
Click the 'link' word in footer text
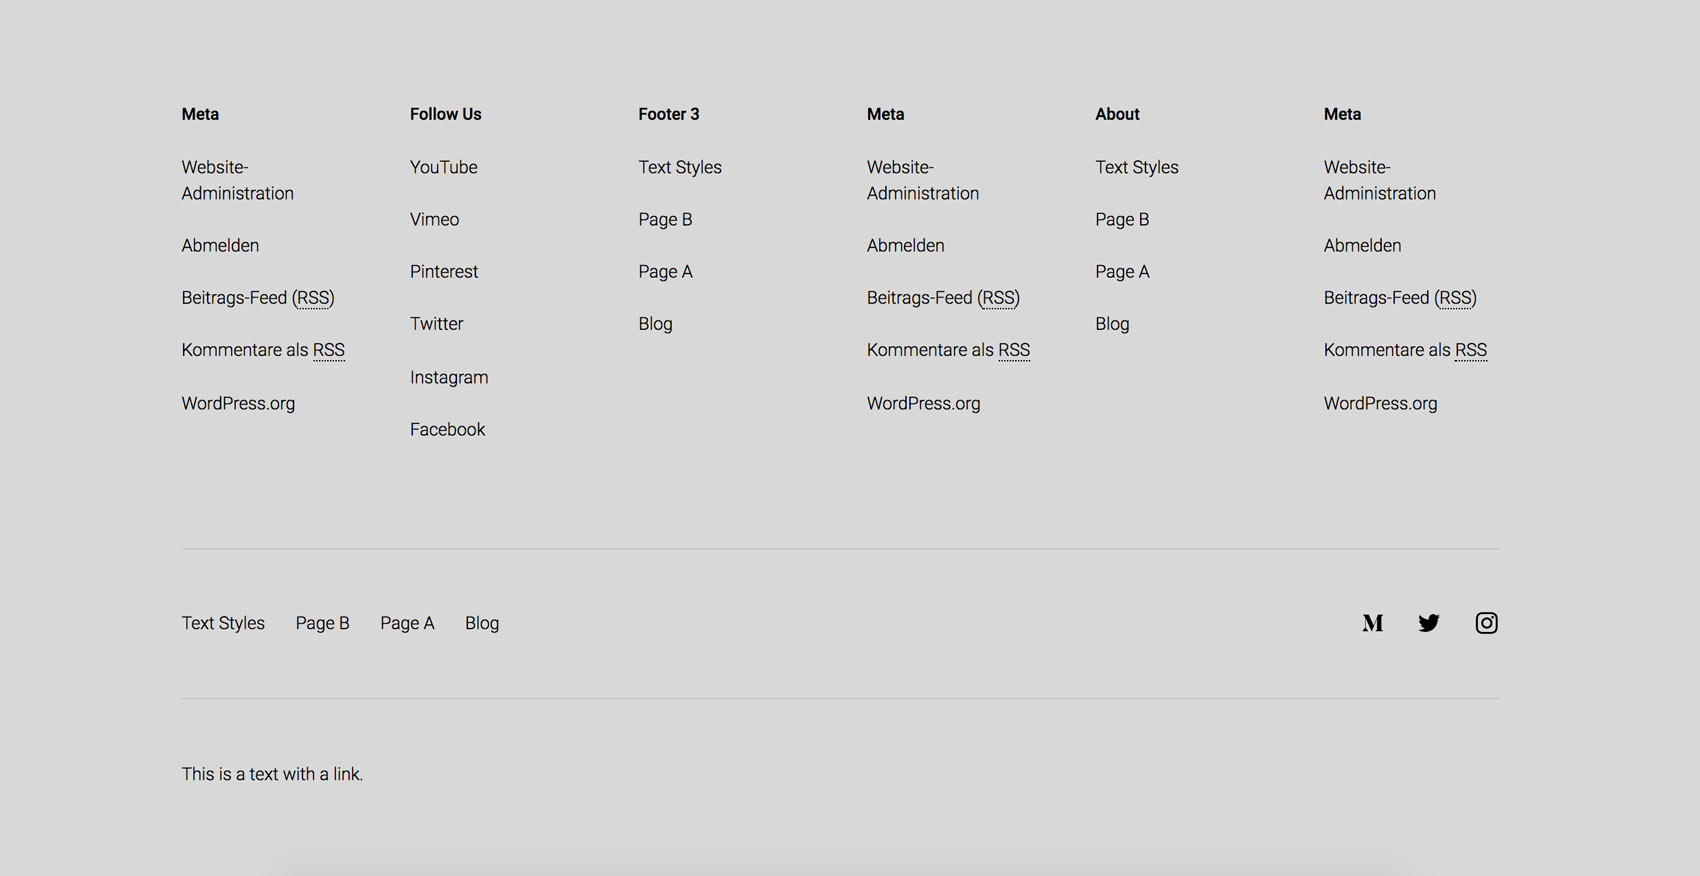pos(346,774)
